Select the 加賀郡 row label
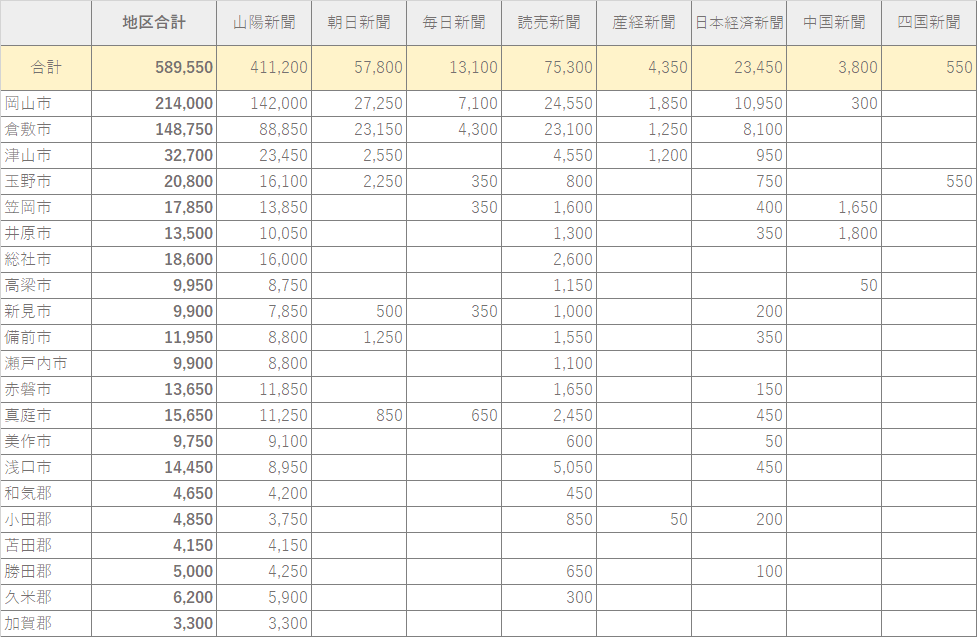 tap(46, 623)
